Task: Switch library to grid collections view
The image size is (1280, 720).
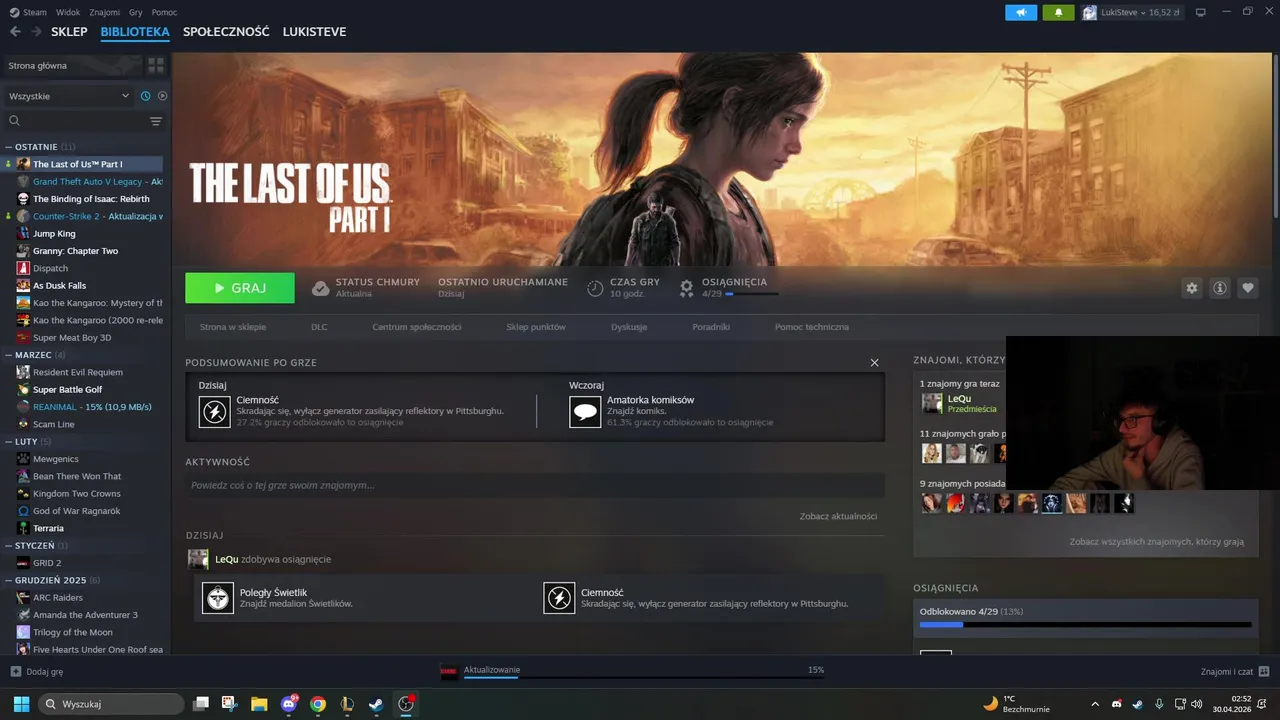Action: pyautogui.click(x=156, y=65)
